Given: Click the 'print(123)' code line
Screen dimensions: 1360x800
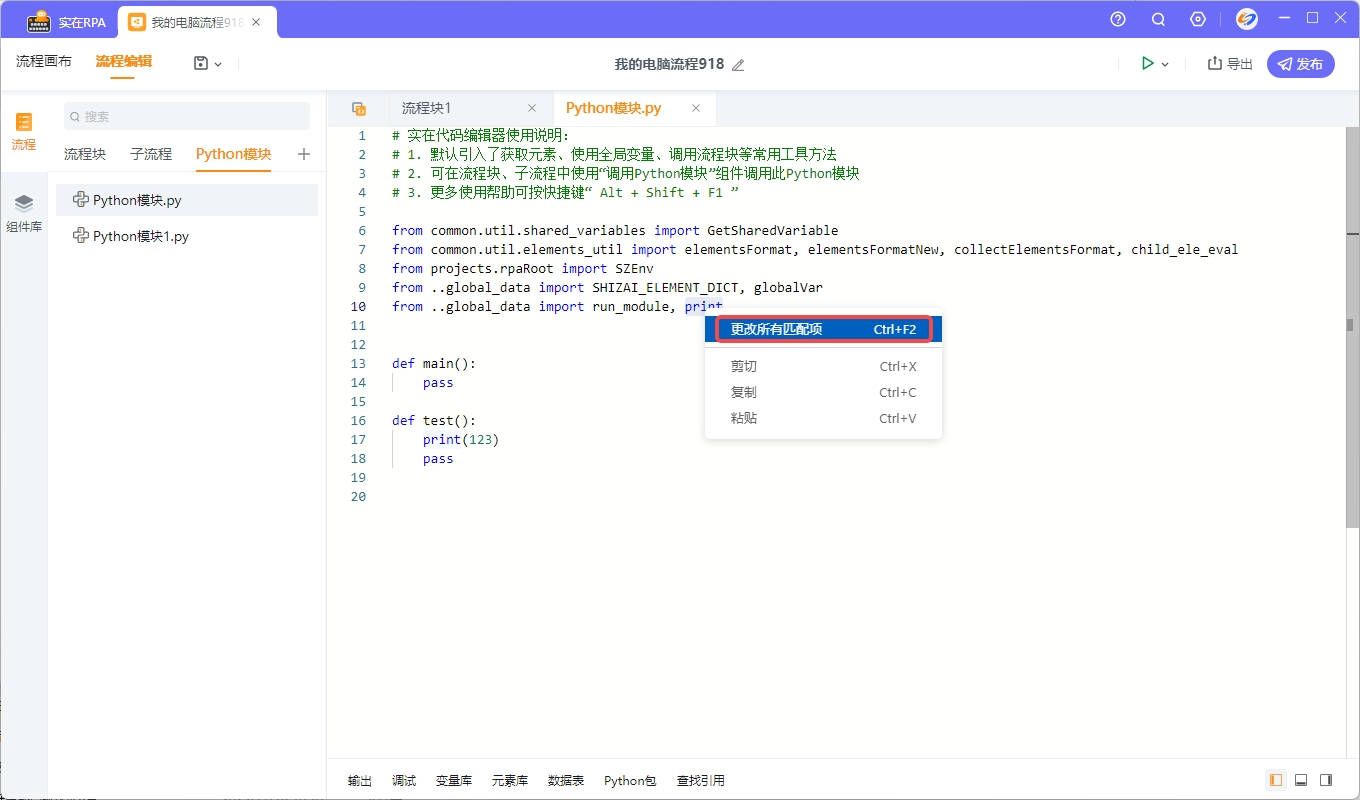Looking at the screenshot, I should pyautogui.click(x=461, y=440).
